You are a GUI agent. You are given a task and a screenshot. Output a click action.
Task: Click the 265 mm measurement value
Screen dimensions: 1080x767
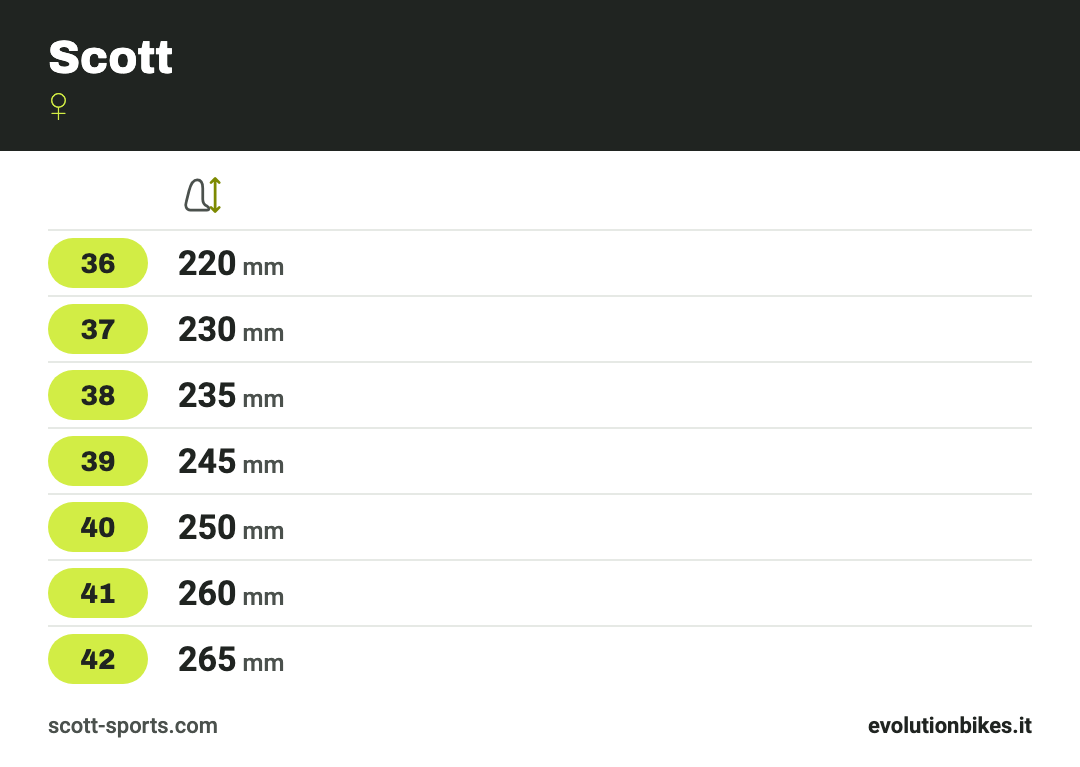click(x=231, y=660)
